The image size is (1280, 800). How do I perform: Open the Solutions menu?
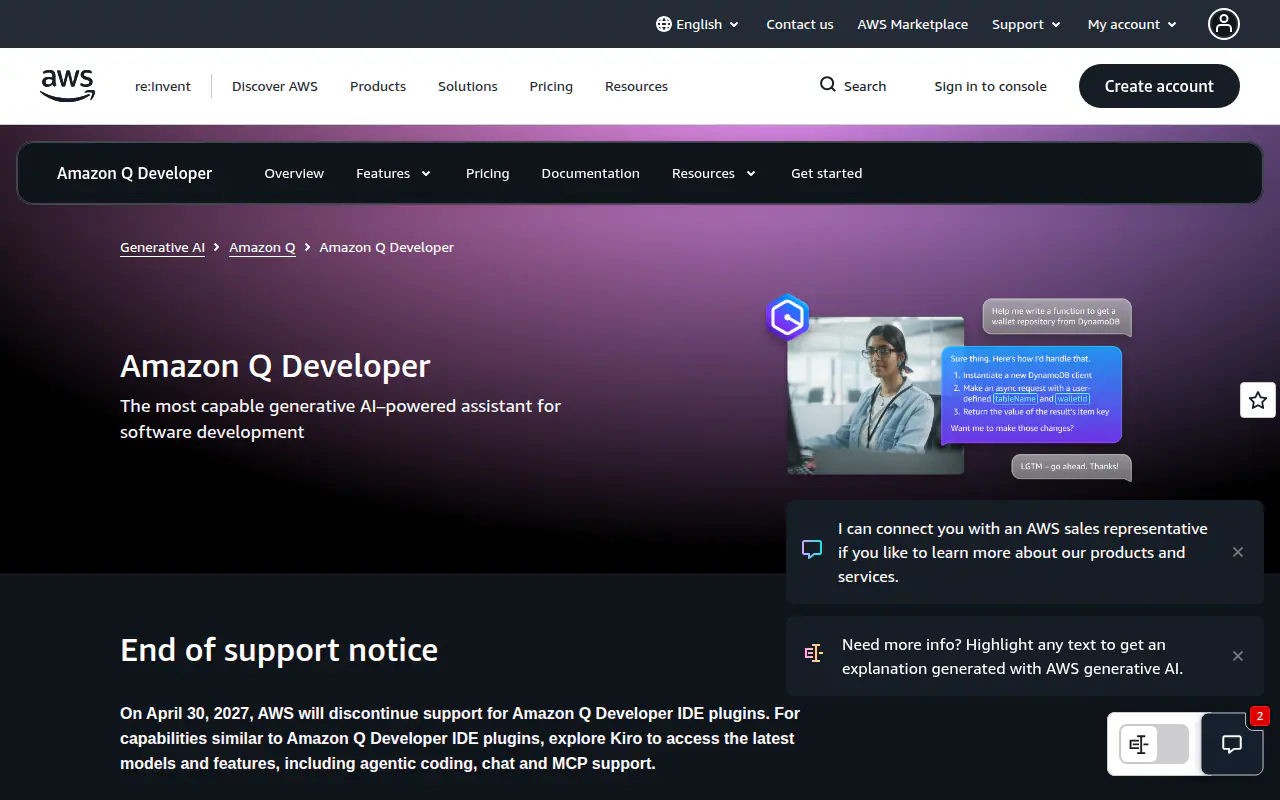click(x=467, y=86)
